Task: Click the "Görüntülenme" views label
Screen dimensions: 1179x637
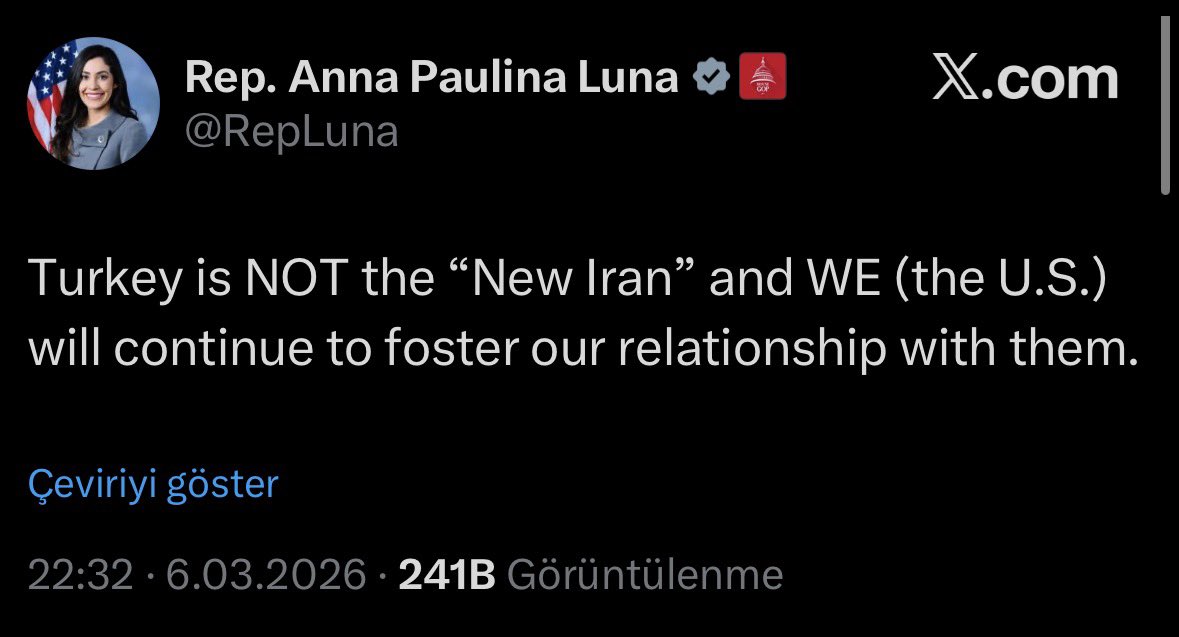Action: pyautogui.click(x=645, y=575)
